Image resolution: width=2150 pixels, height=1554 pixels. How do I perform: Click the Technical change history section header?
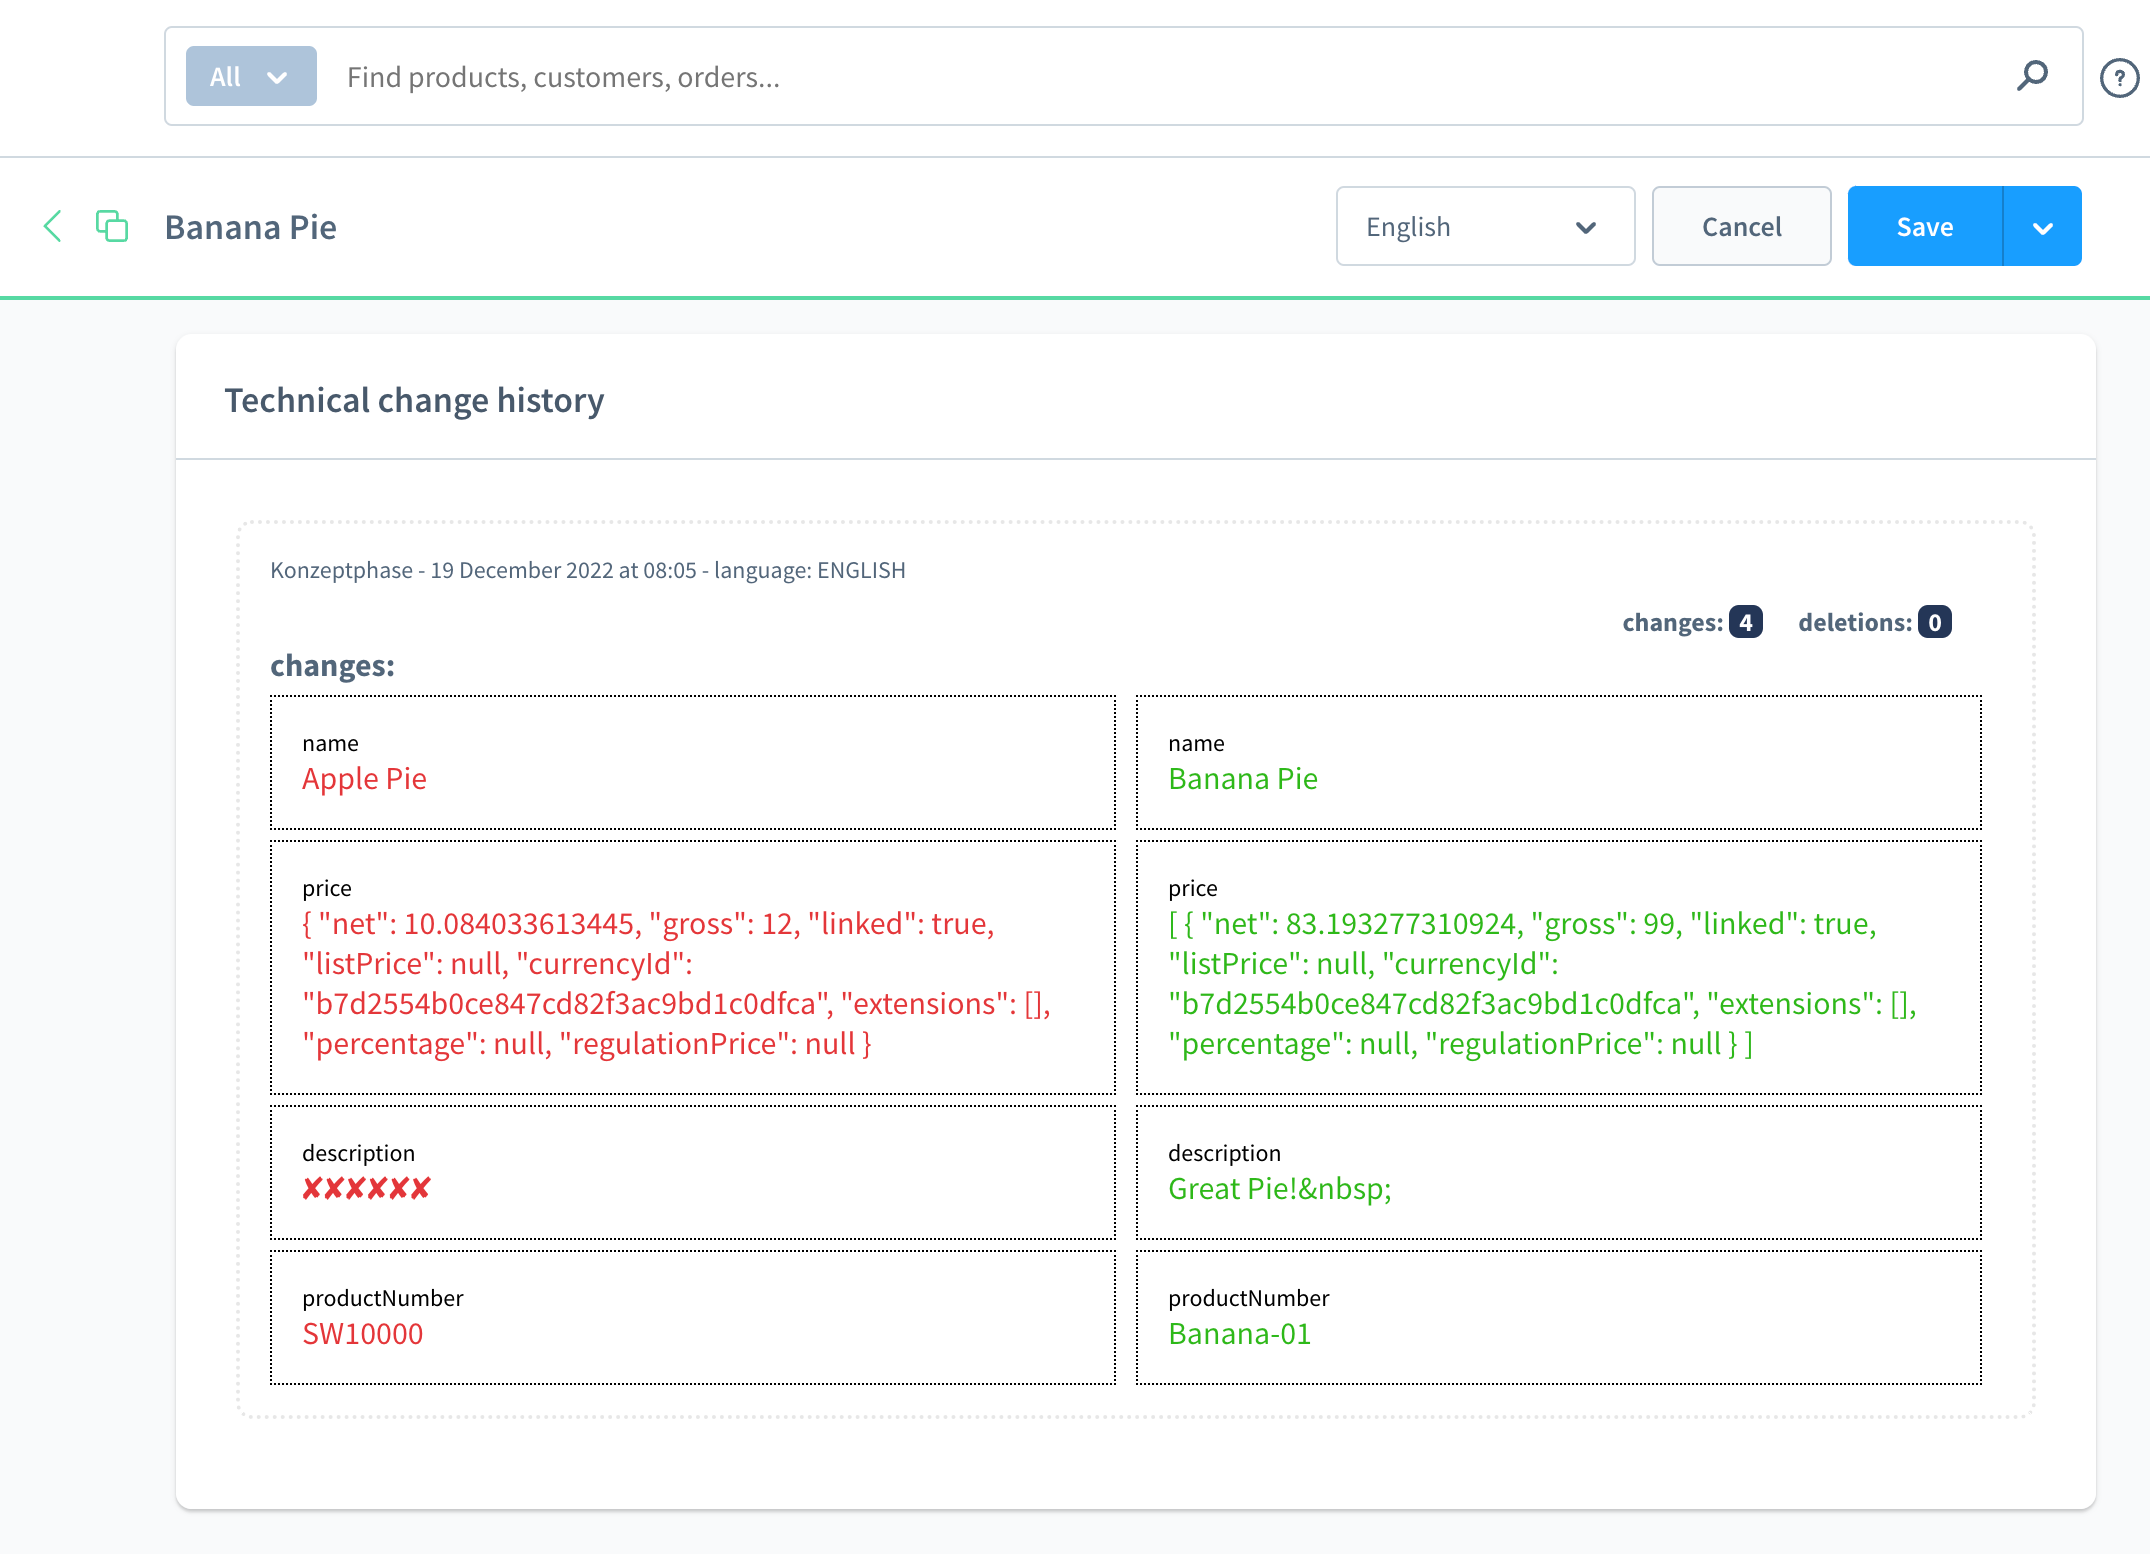[x=414, y=401]
